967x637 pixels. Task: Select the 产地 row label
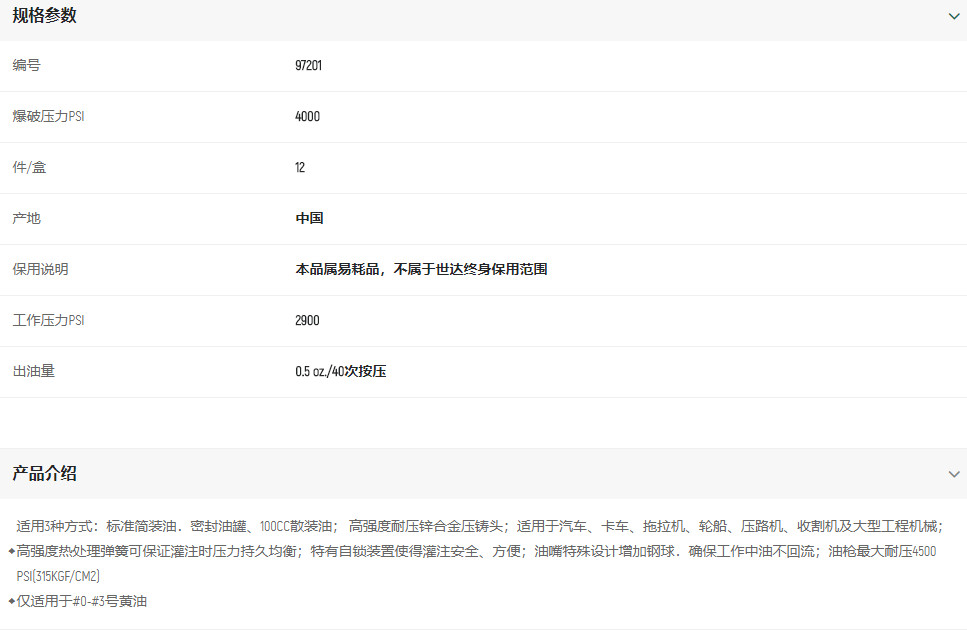tap(27, 219)
